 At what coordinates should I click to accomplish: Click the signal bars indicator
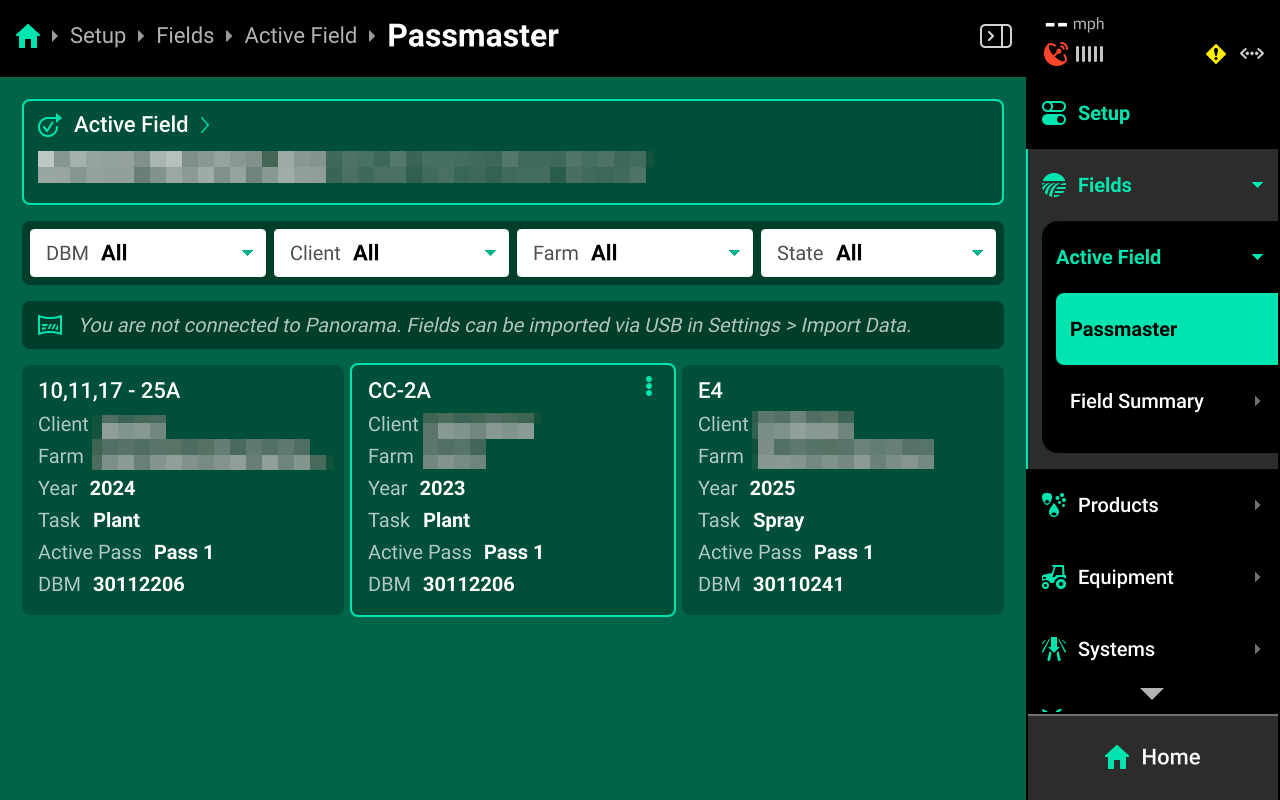point(1090,54)
